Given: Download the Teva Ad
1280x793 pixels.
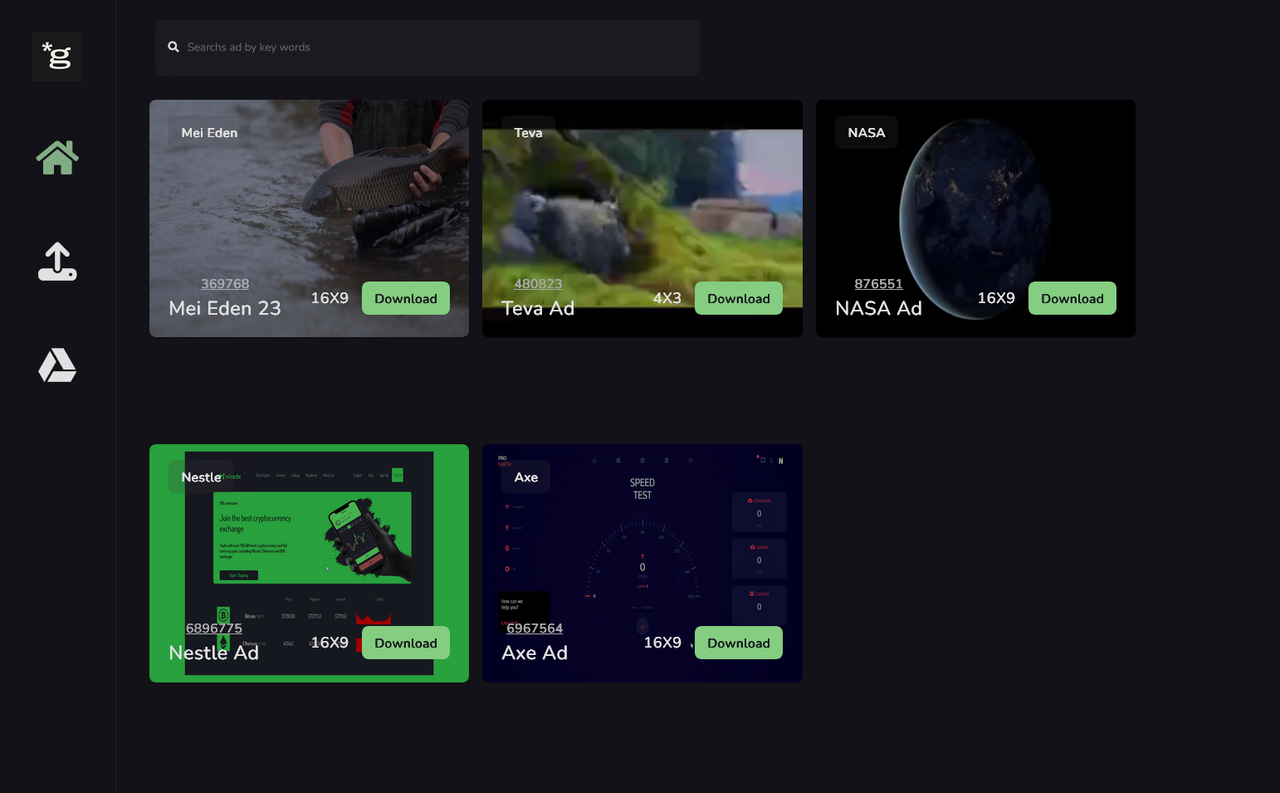Looking at the screenshot, I should click(x=738, y=298).
